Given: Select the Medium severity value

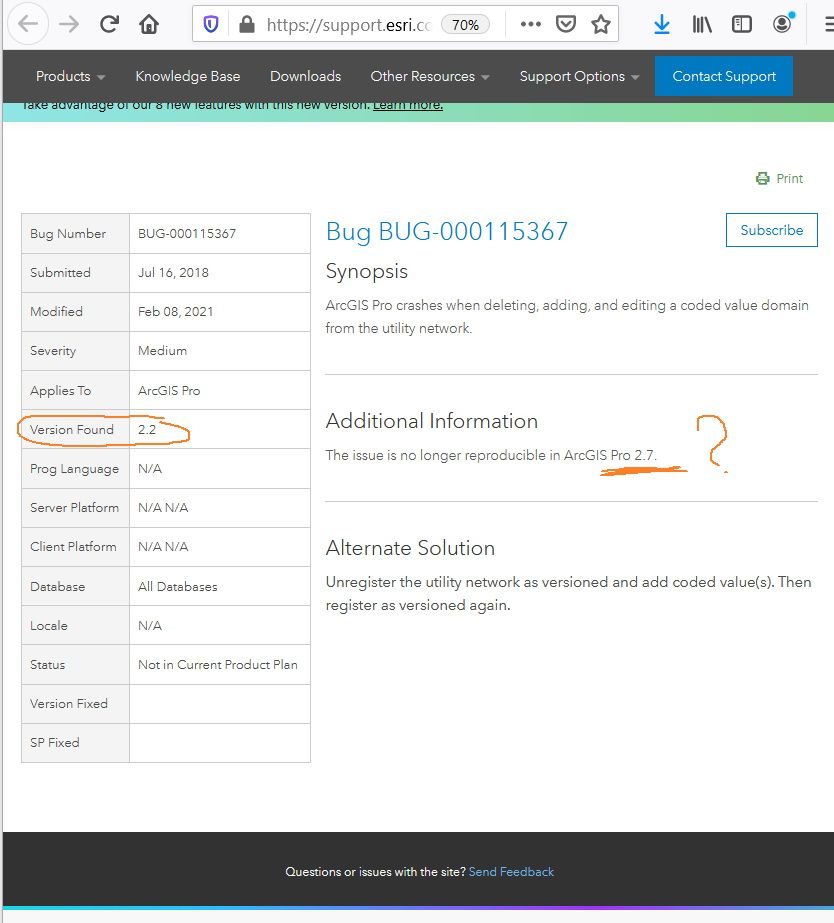Looking at the screenshot, I should (162, 351).
